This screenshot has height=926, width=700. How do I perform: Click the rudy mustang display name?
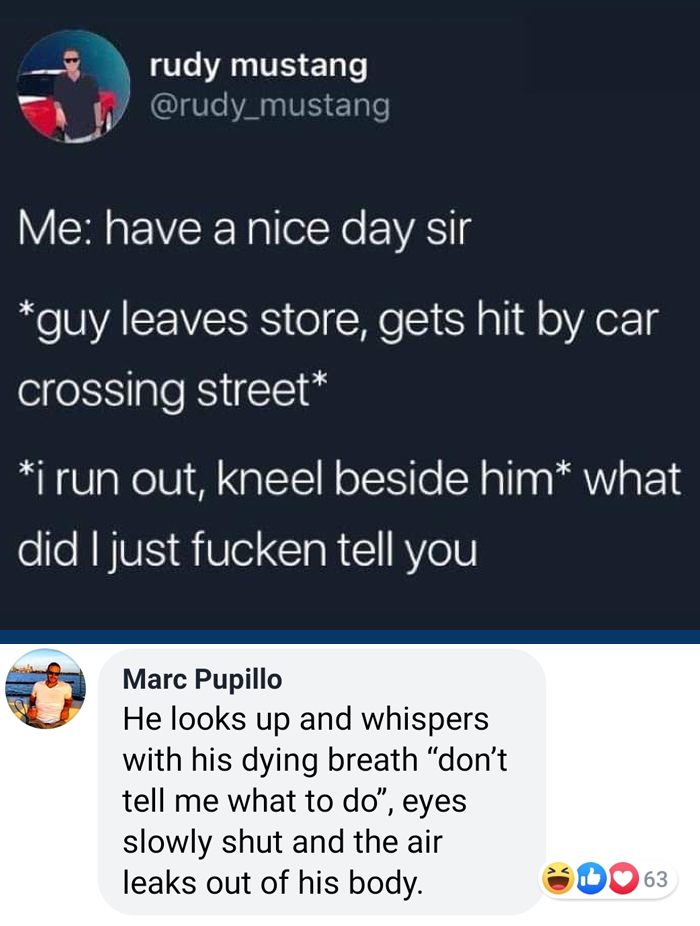(258, 66)
